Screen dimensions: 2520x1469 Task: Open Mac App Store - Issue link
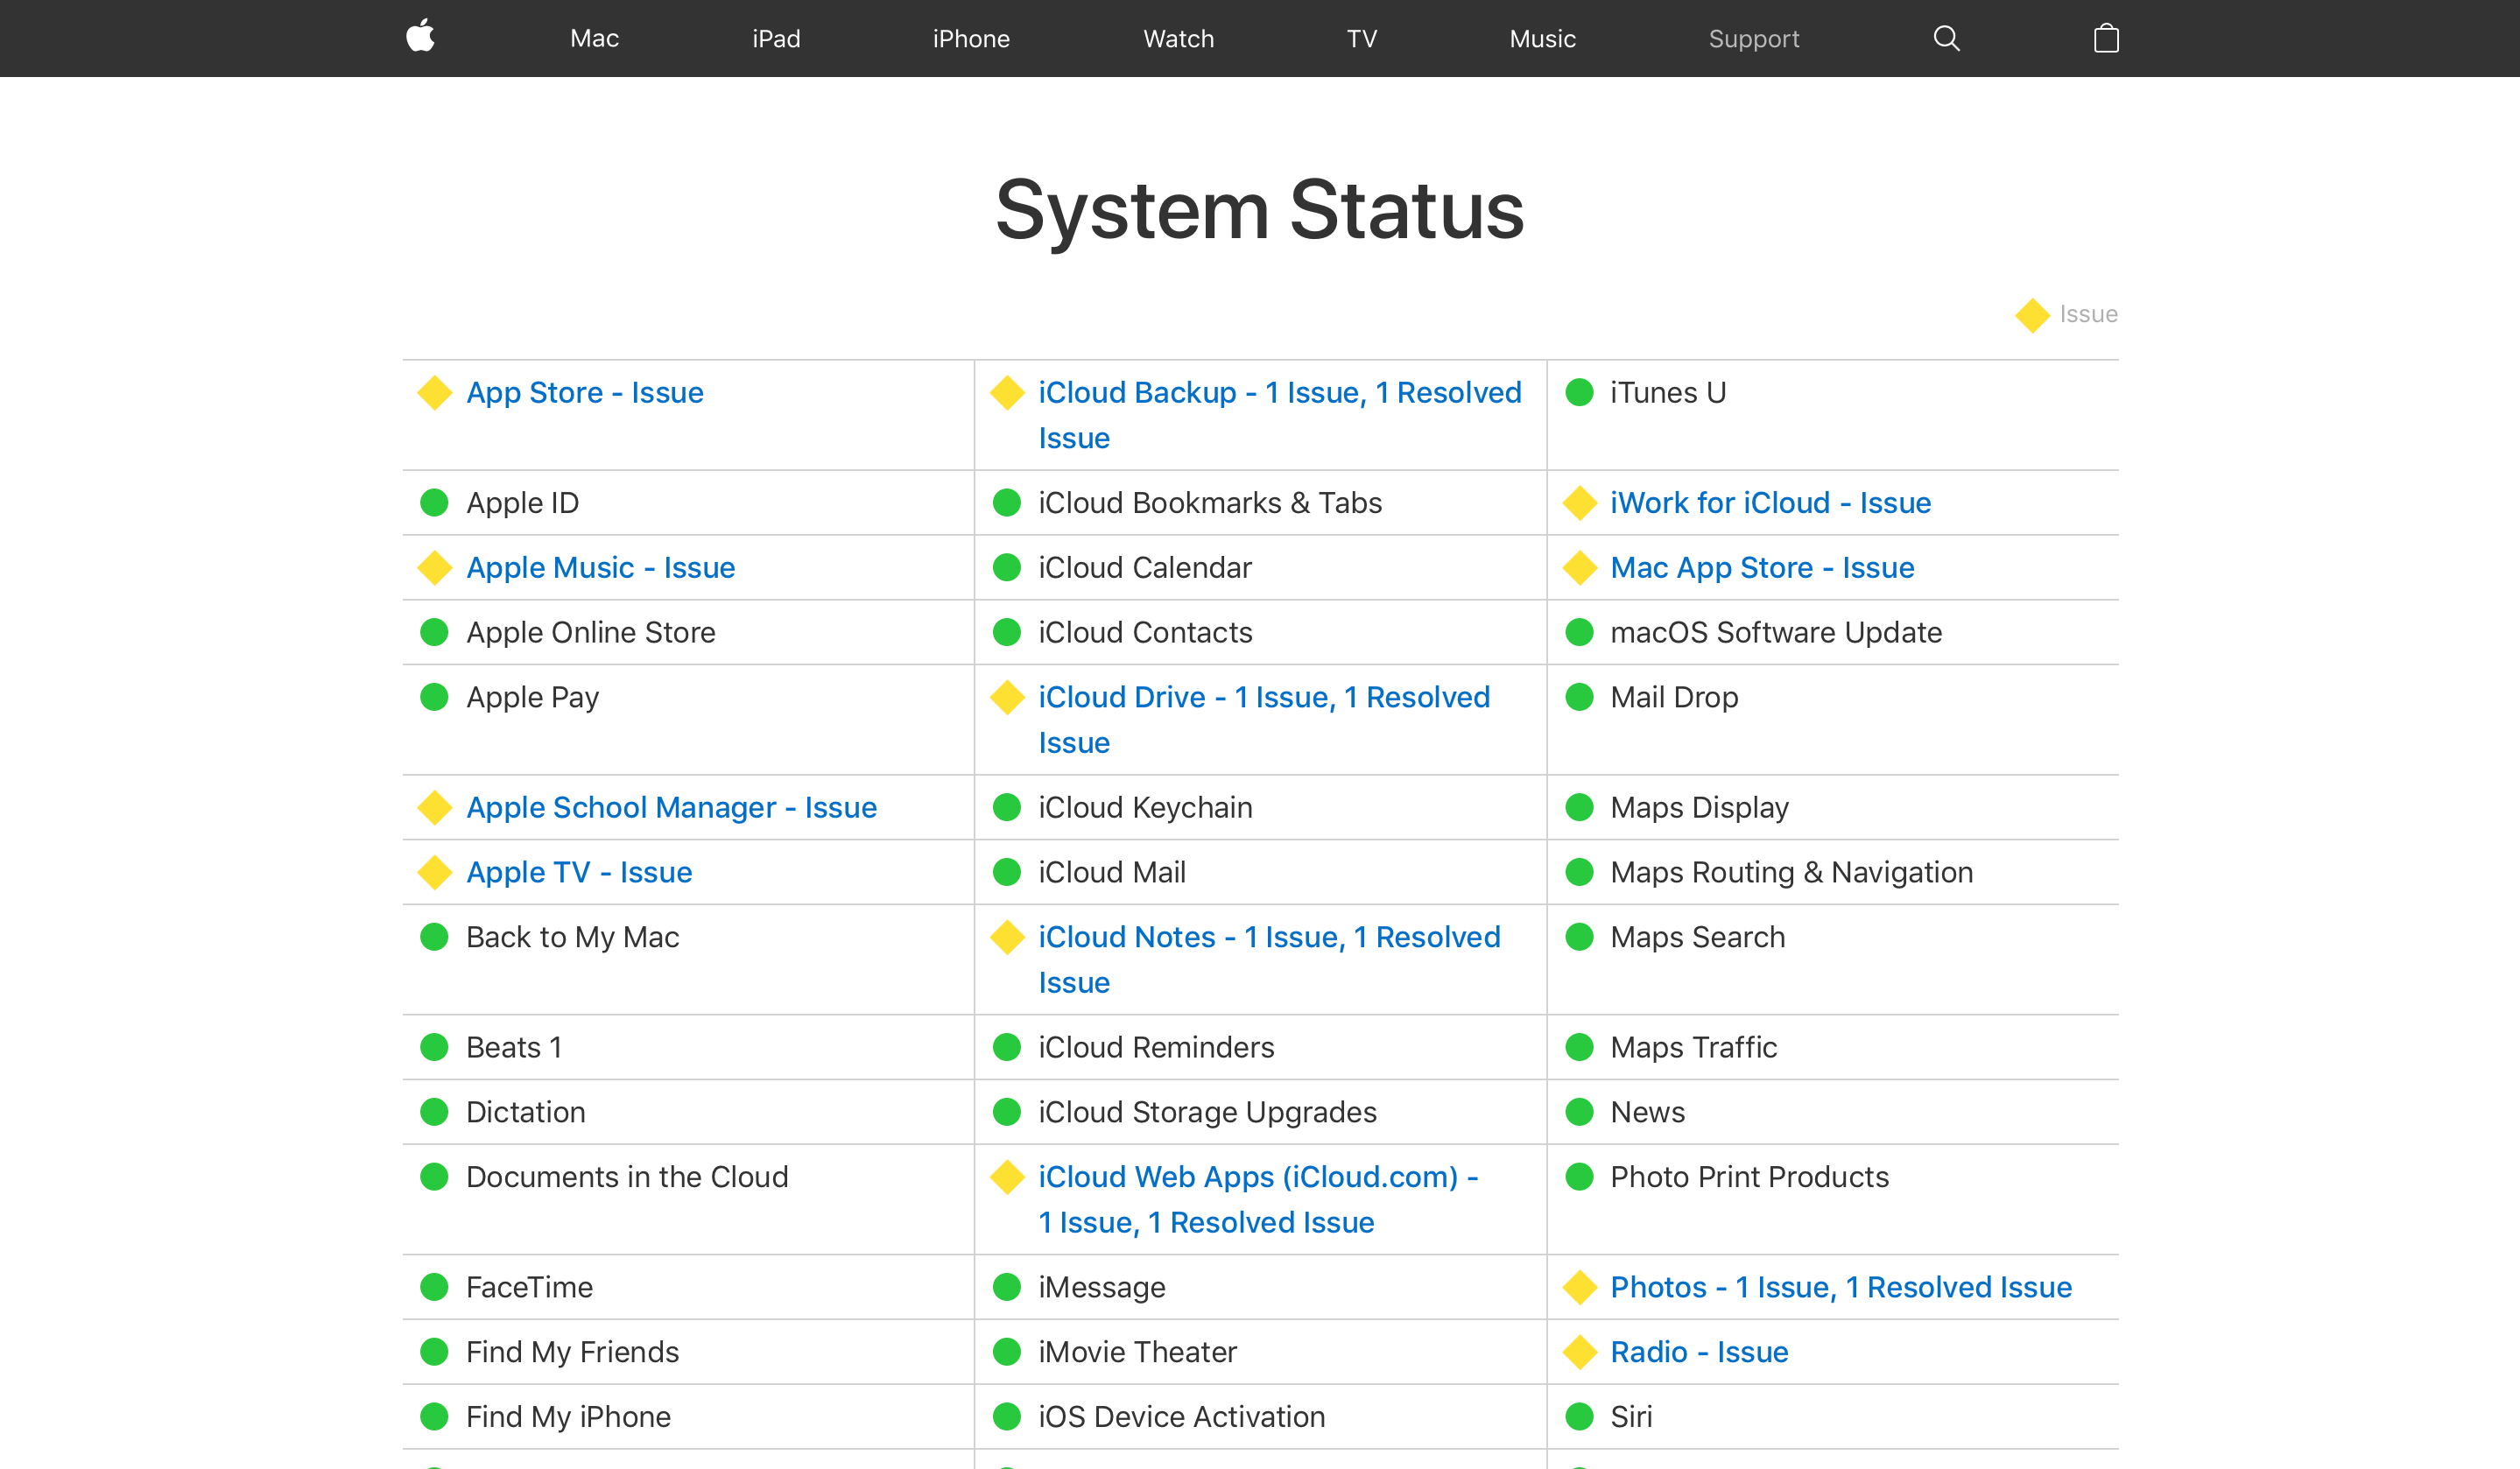[1761, 568]
